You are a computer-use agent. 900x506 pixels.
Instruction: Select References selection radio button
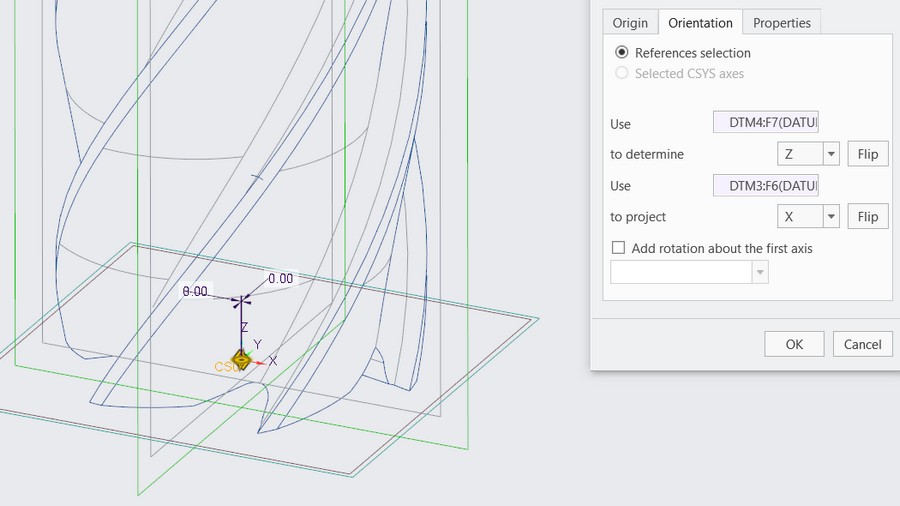[x=622, y=53]
